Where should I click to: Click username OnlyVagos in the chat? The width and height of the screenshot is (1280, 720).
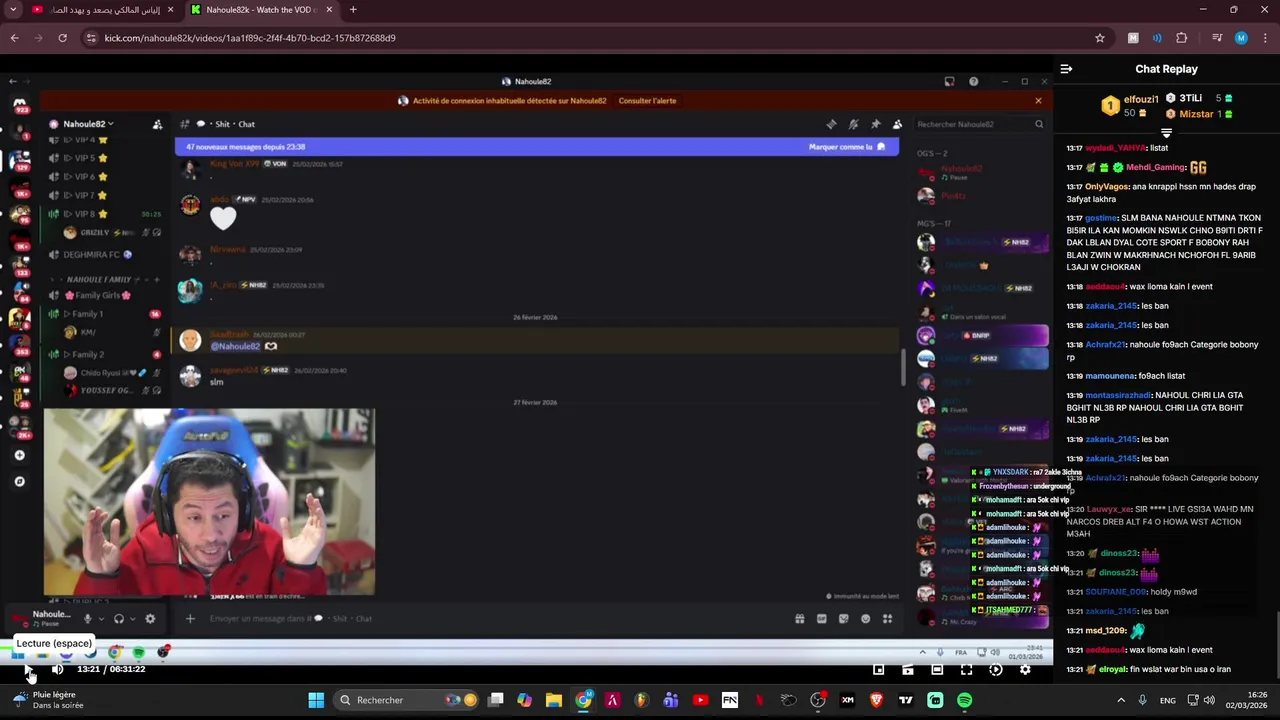click(x=1107, y=186)
